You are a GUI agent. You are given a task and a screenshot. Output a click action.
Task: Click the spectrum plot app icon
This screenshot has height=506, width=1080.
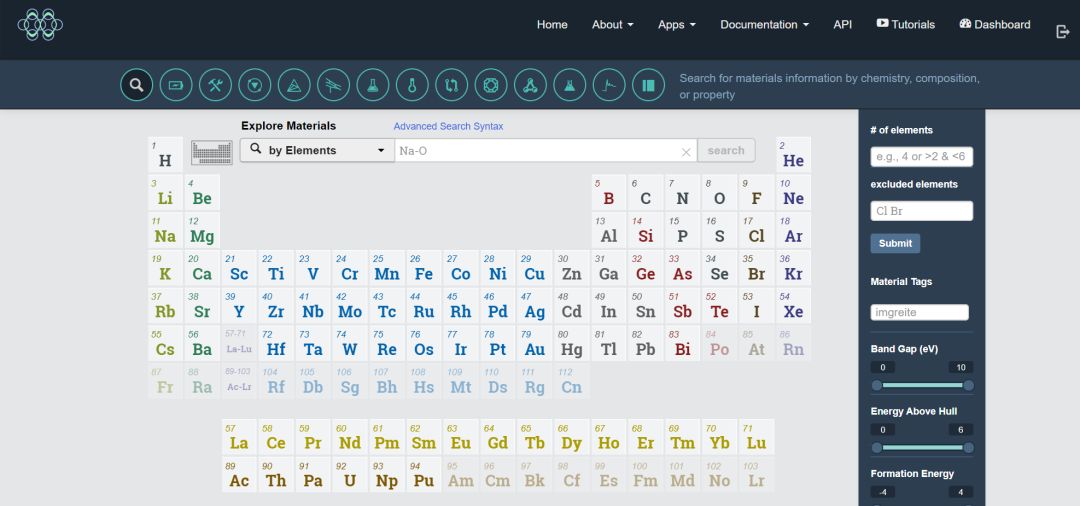(609, 85)
